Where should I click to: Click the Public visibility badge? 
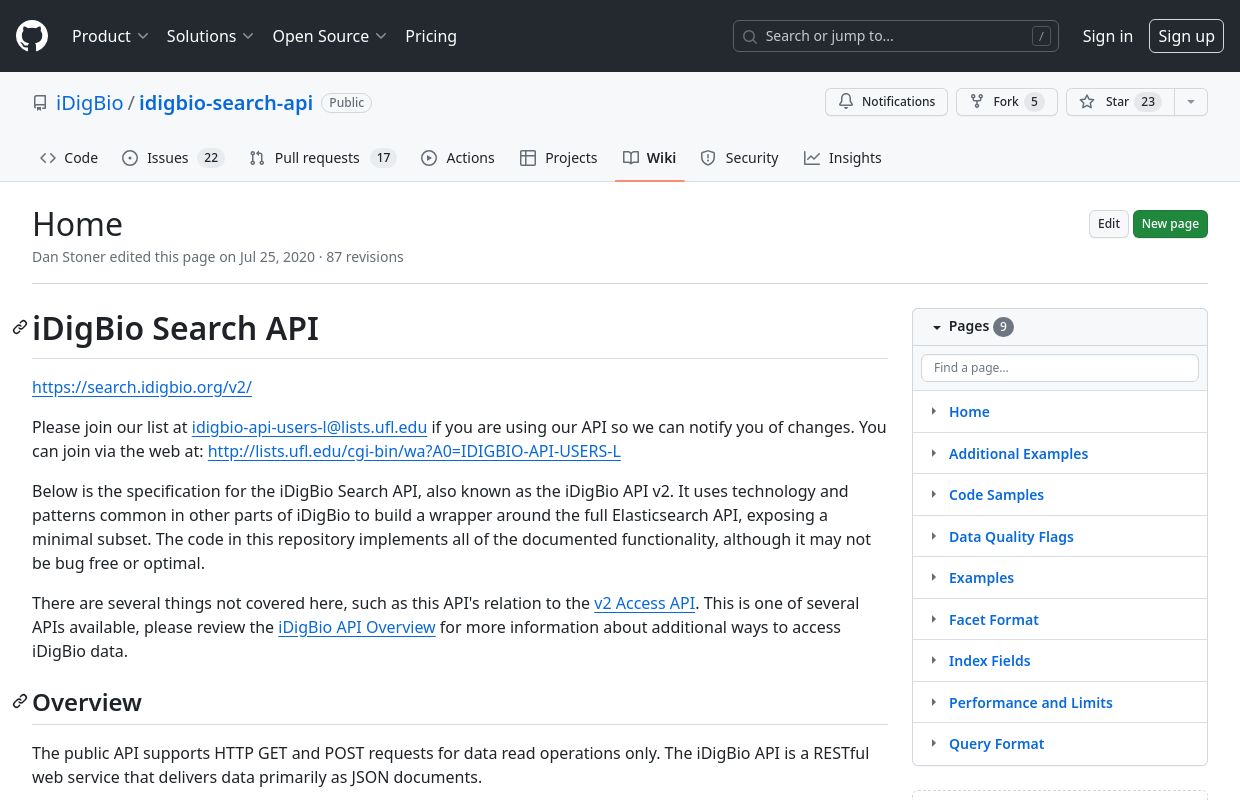click(x=347, y=102)
